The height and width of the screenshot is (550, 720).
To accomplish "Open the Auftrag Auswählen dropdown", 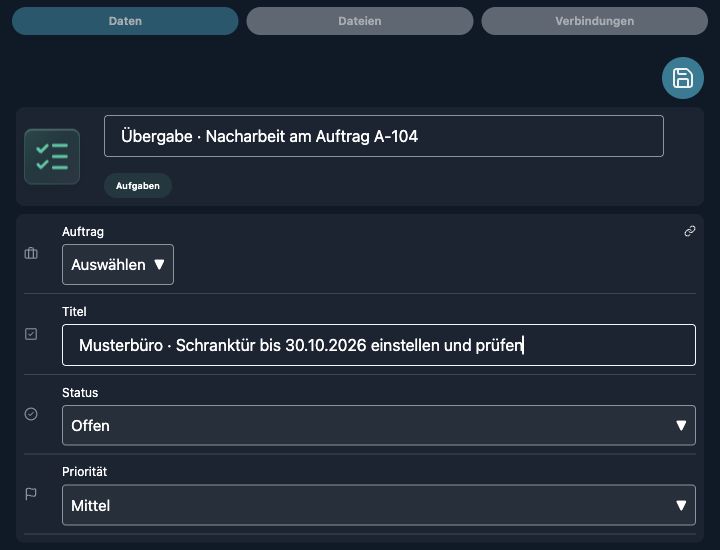I will [x=118, y=264].
